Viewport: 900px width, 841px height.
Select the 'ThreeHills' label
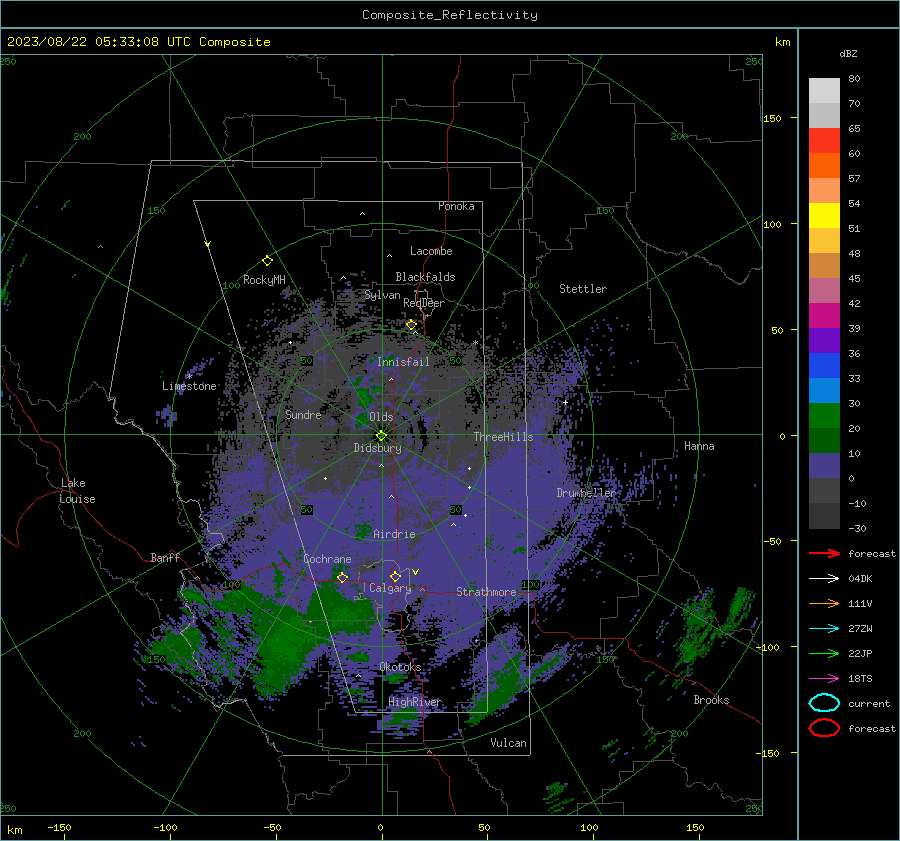click(x=503, y=437)
